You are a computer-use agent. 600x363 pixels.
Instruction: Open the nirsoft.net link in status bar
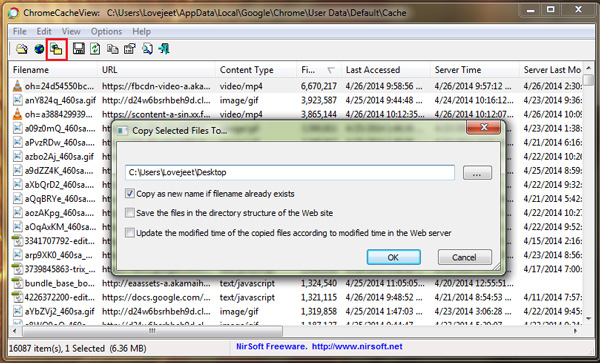pyautogui.click(x=357, y=347)
